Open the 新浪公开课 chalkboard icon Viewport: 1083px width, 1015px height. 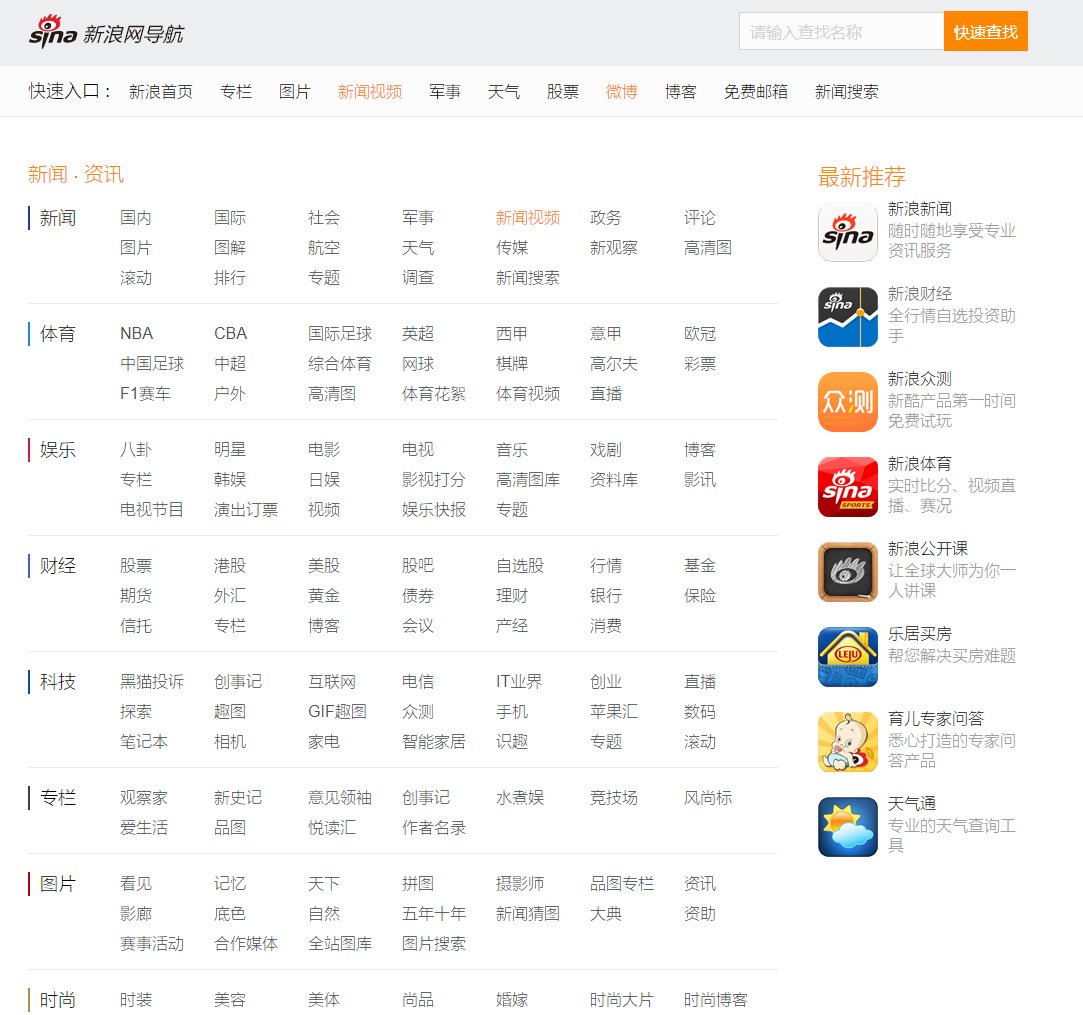(847, 572)
